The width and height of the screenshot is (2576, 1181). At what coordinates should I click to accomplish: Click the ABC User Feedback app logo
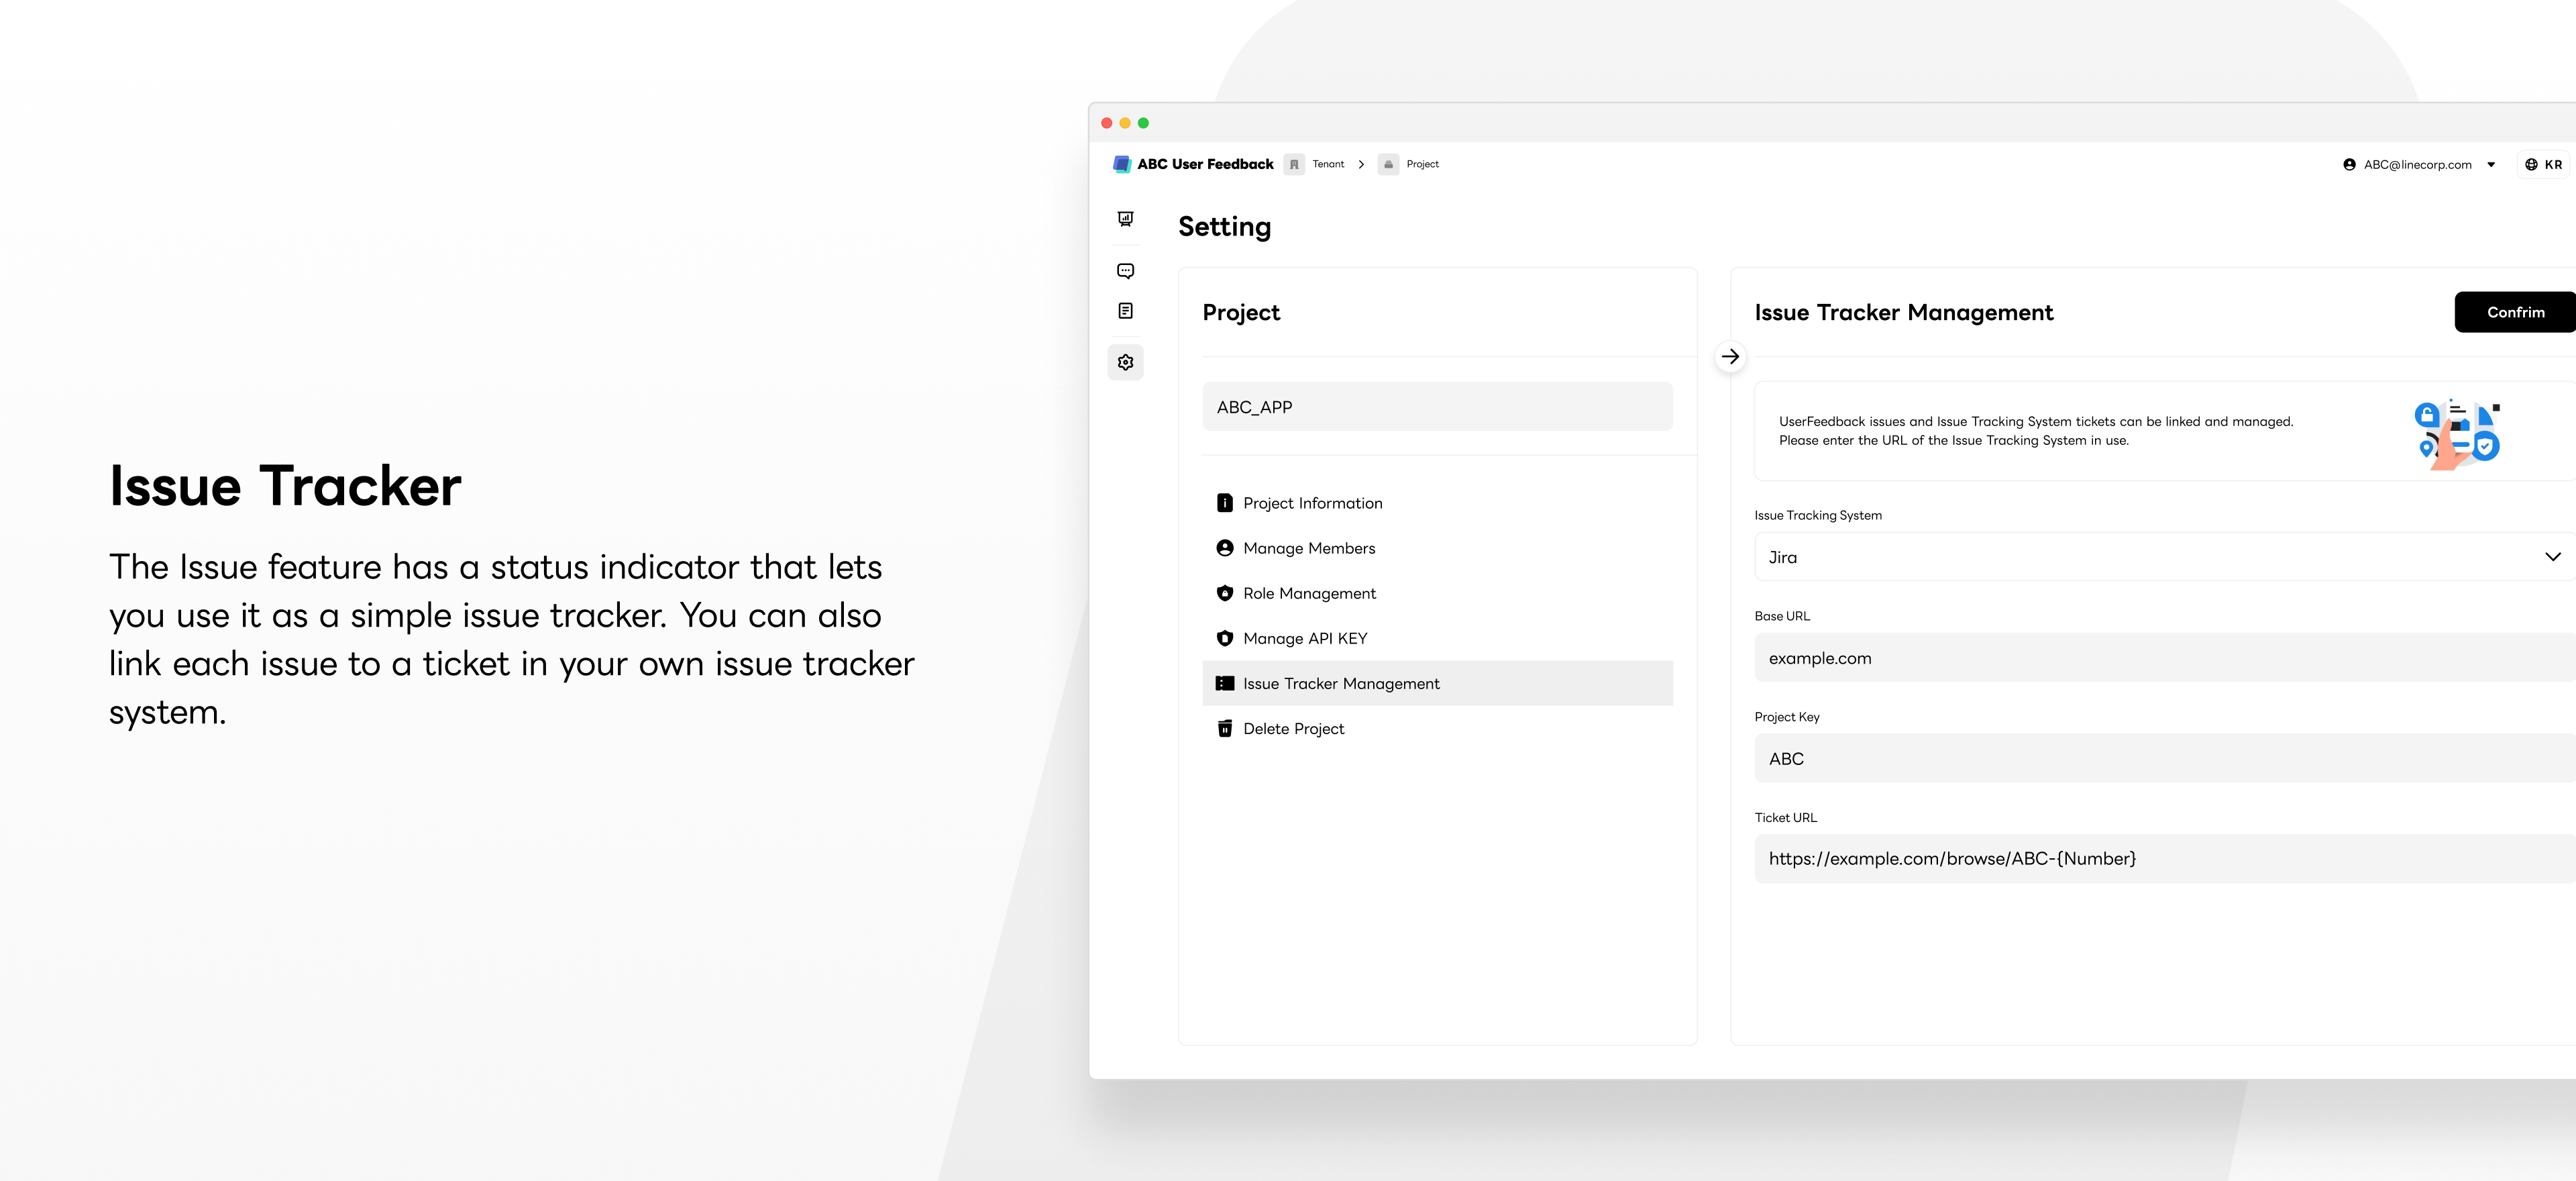[1120, 162]
